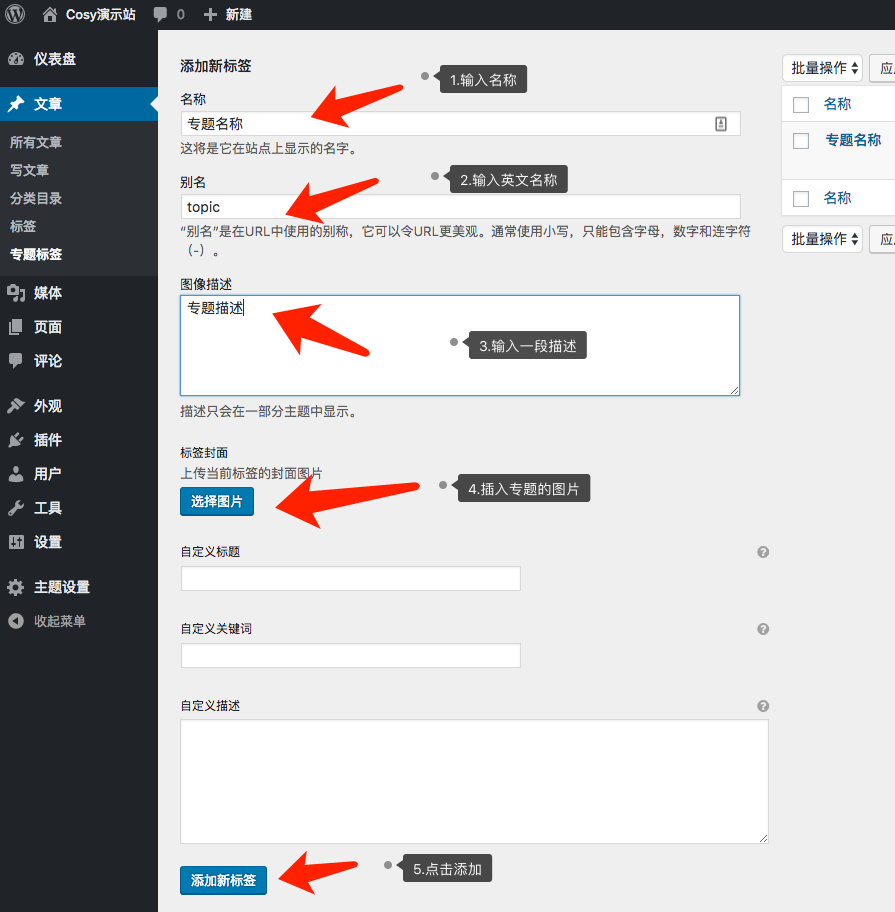Click the plus icon next to 新建
The height and width of the screenshot is (912, 895).
210,15
